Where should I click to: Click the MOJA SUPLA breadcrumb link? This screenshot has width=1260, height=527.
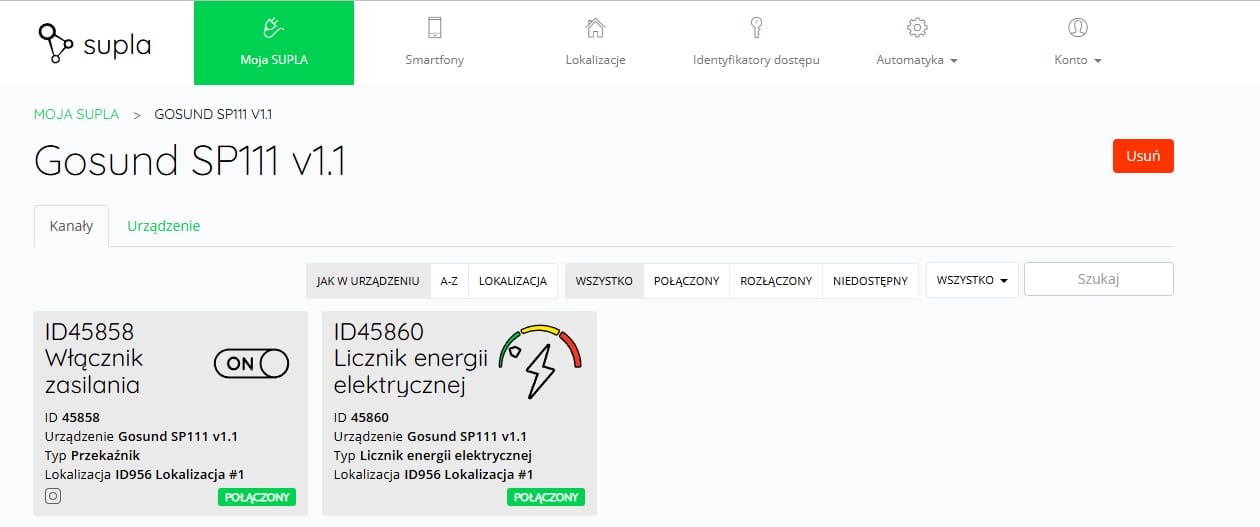pyautogui.click(x=76, y=114)
